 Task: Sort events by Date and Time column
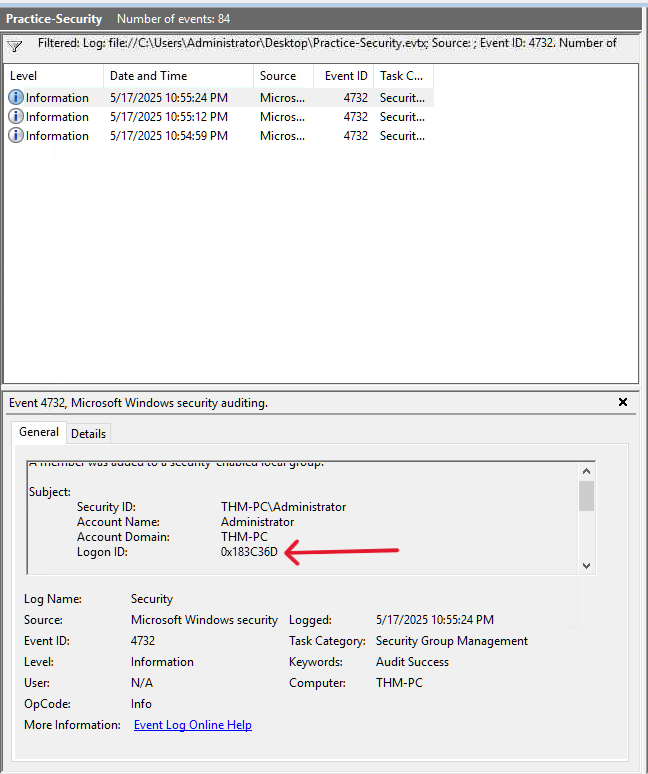point(177,76)
